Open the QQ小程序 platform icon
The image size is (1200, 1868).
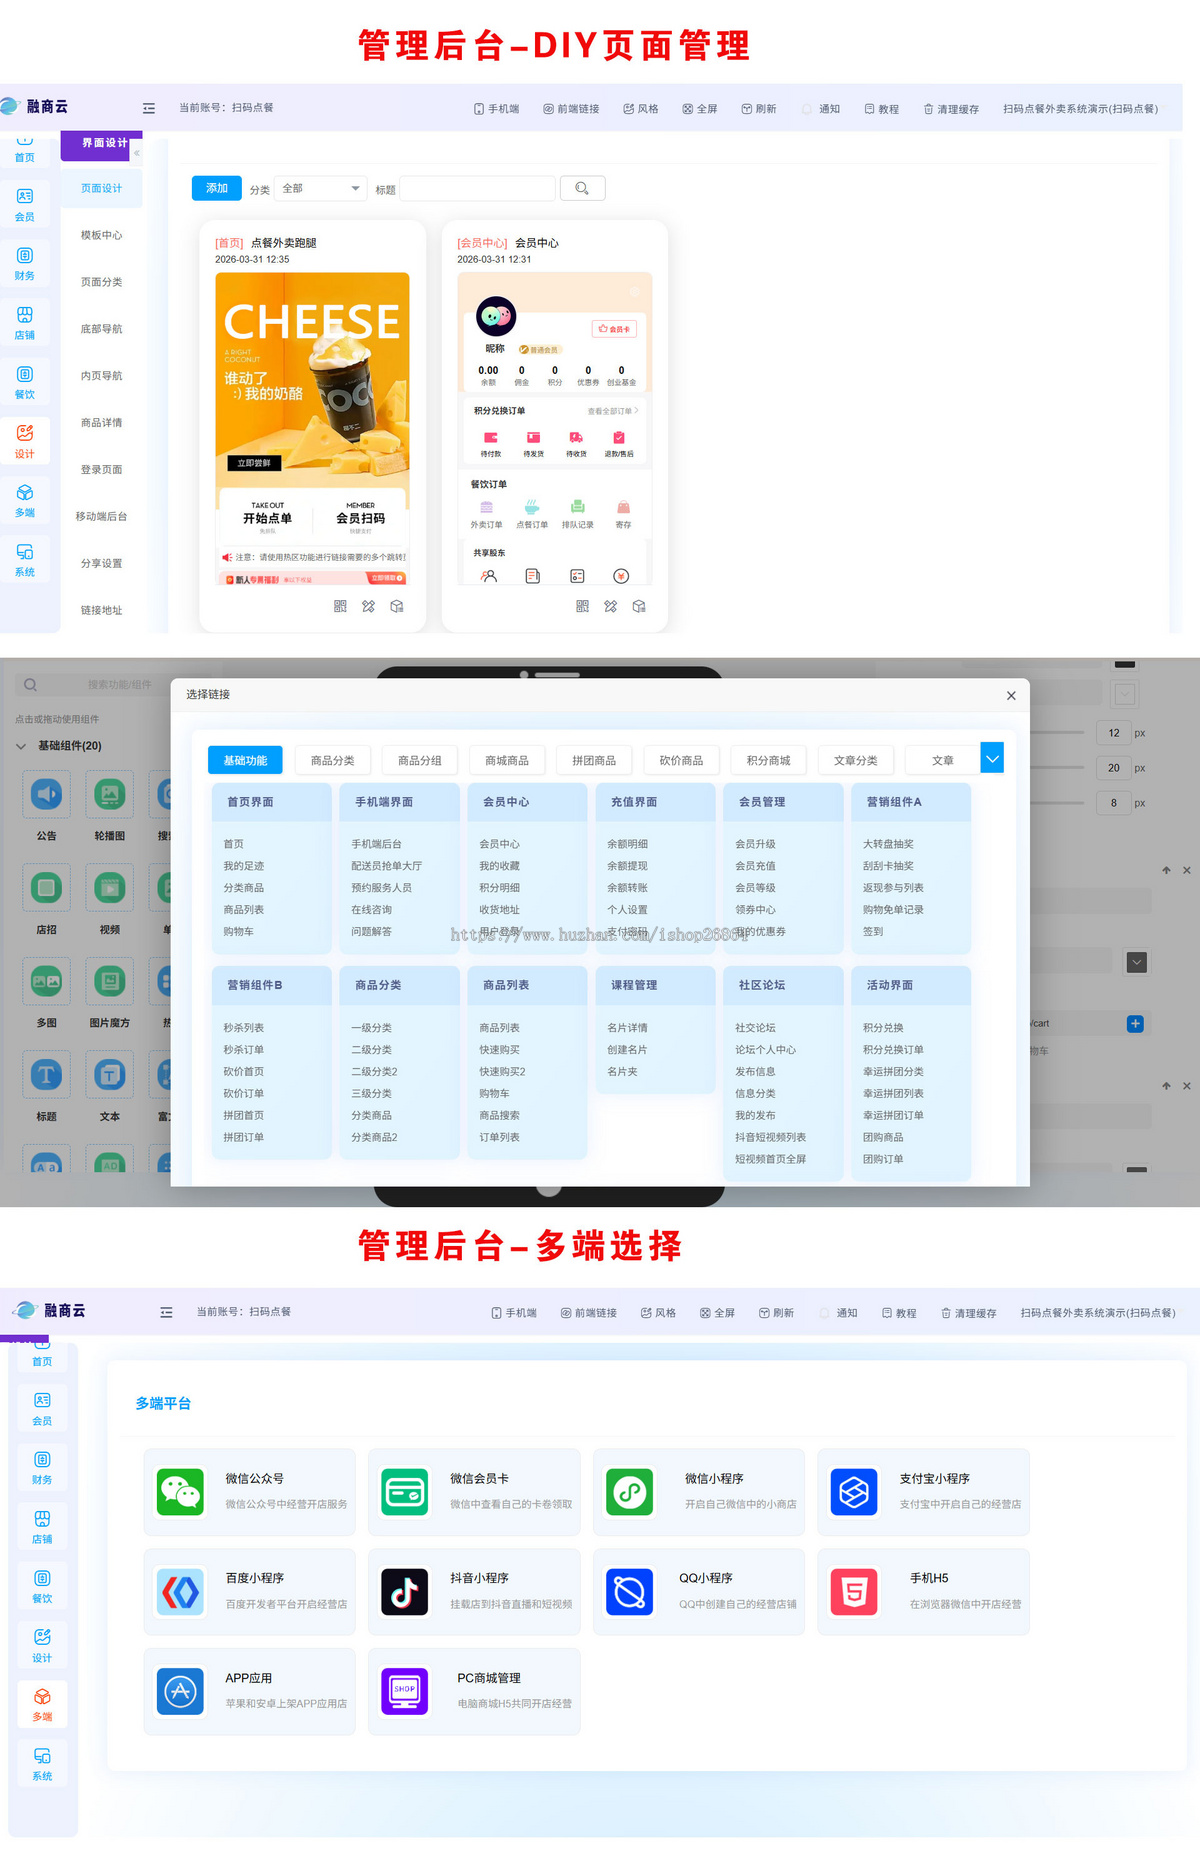point(630,1592)
